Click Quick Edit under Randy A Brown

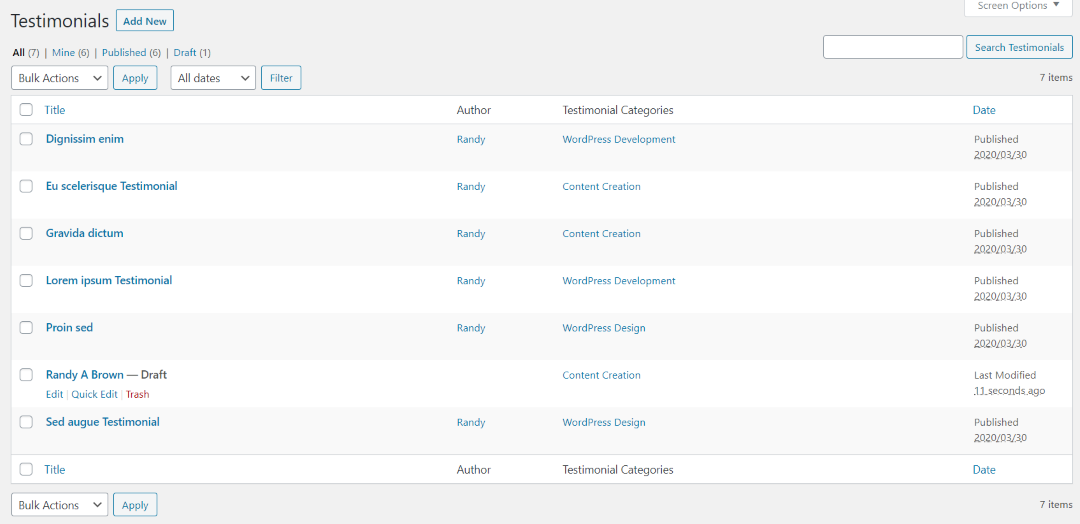[94, 395]
